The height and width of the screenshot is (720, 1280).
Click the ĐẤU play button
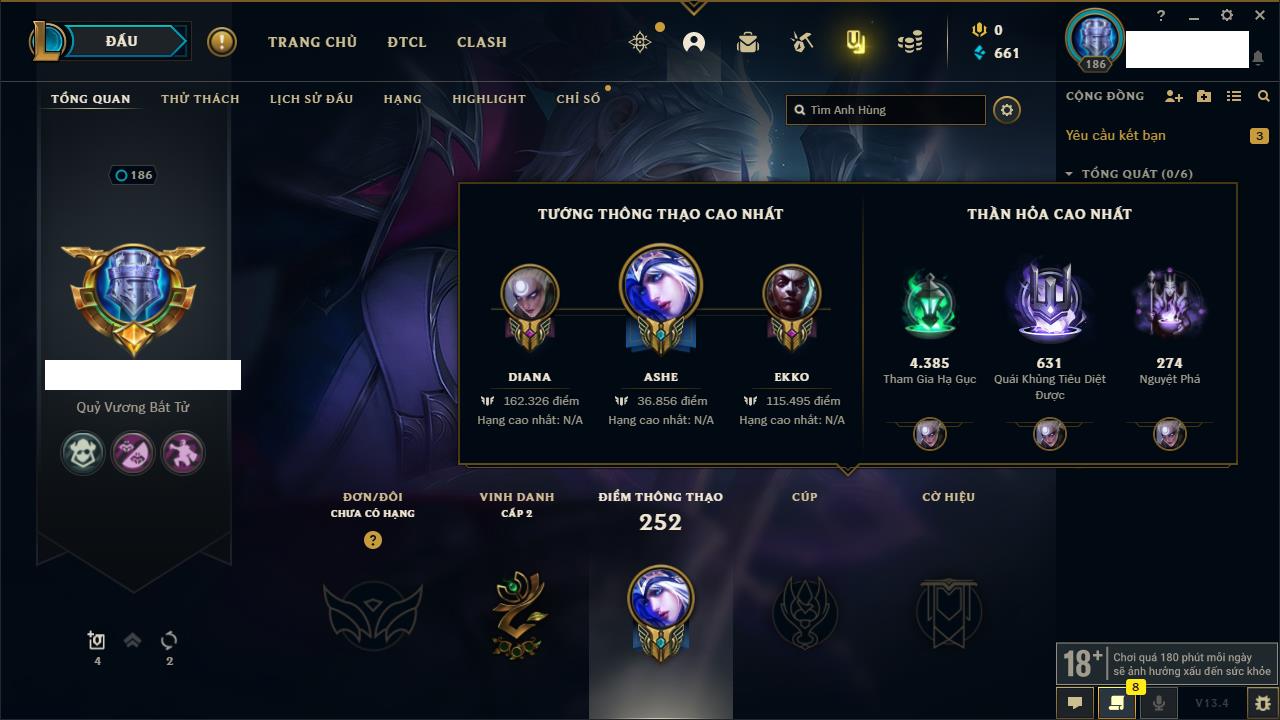coord(122,41)
